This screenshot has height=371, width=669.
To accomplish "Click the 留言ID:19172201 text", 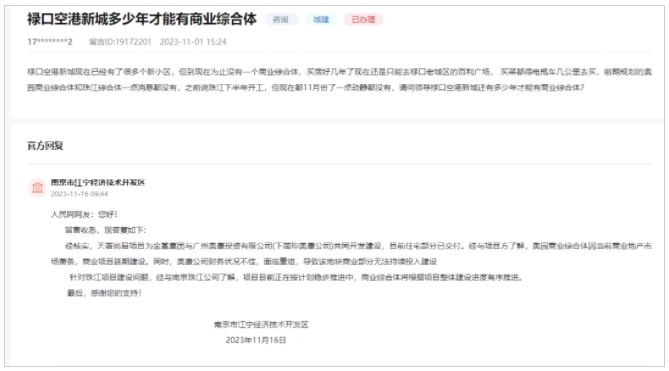I will [x=120, y=42].
